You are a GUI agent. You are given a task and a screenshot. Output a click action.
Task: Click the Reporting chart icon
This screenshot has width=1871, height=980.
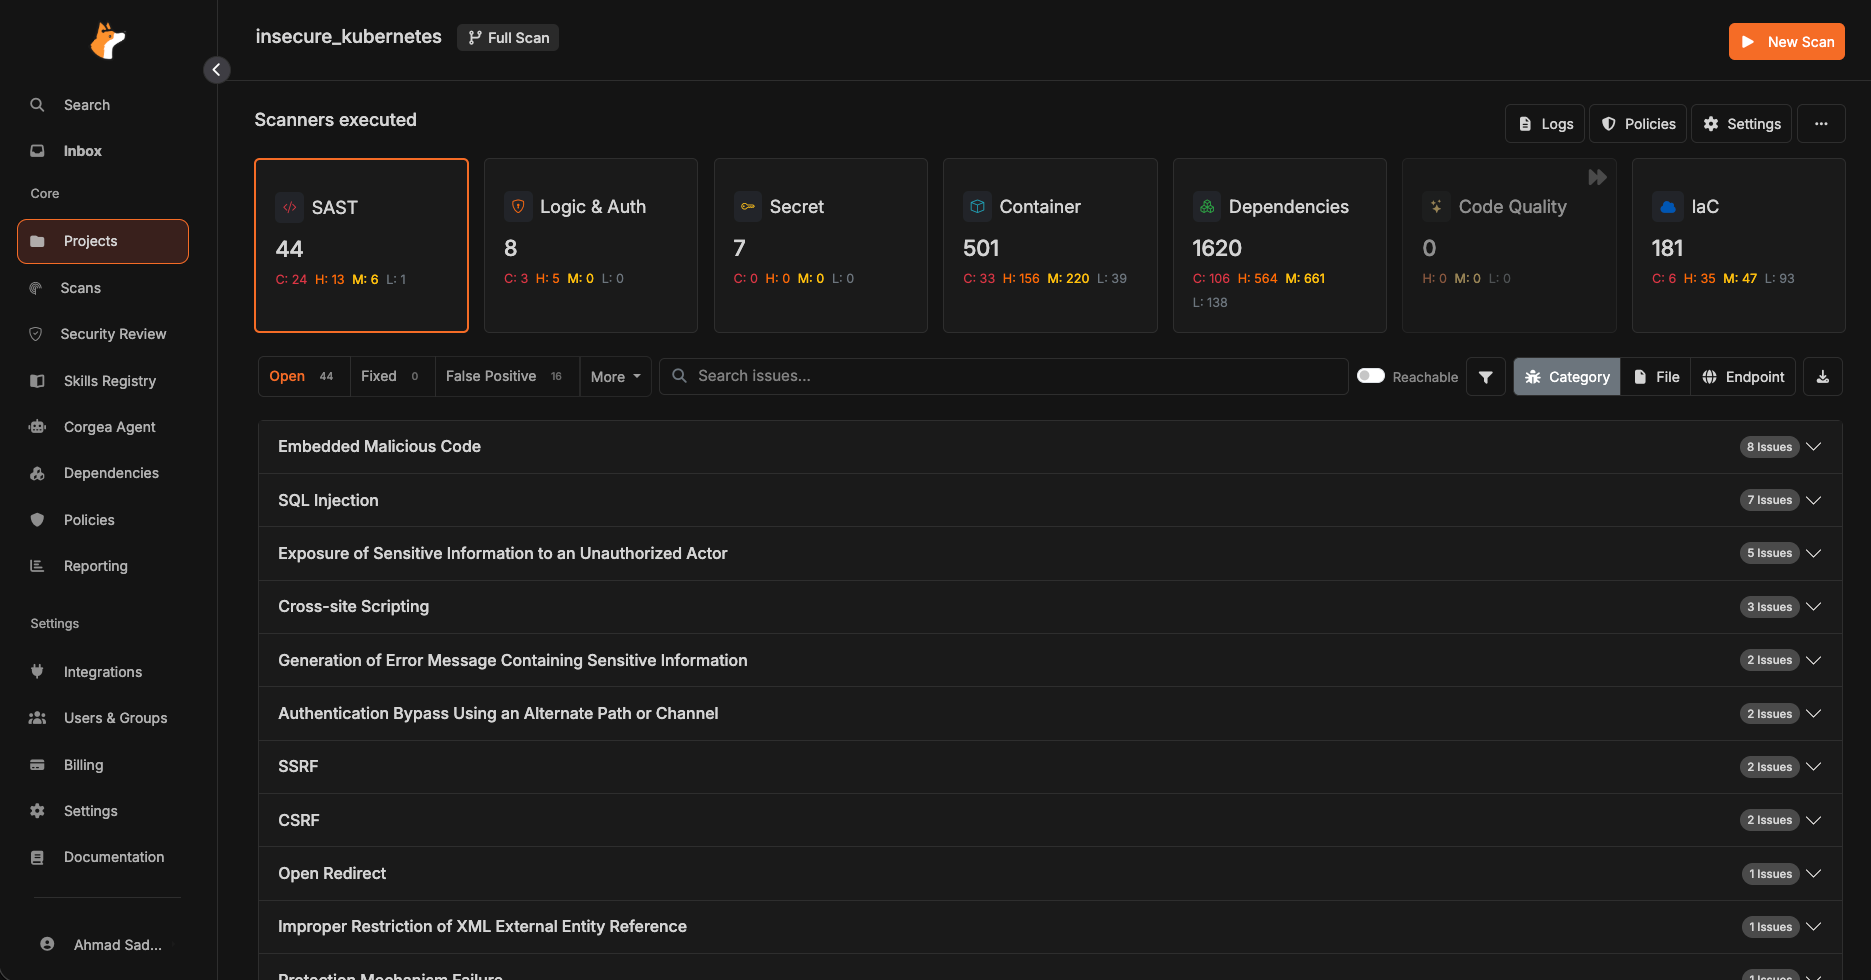point(38,566)
